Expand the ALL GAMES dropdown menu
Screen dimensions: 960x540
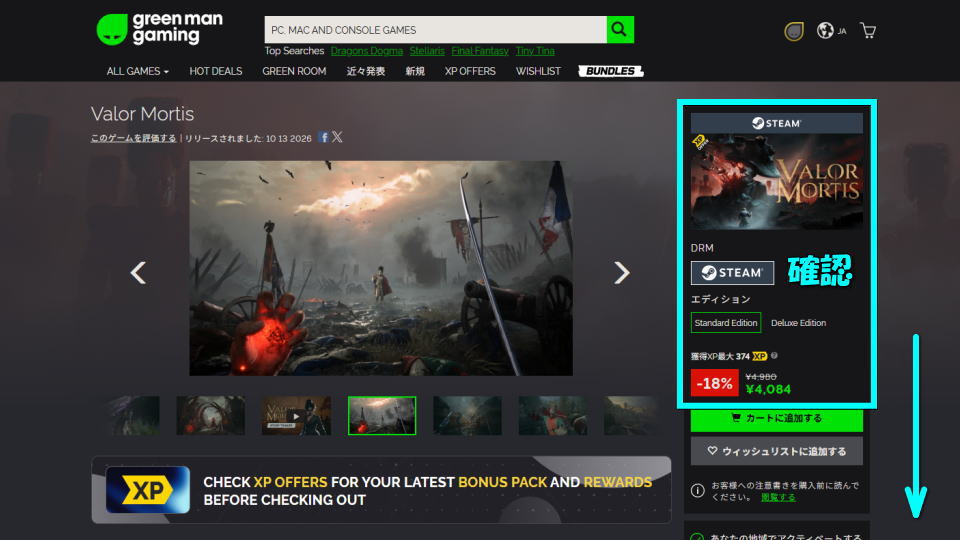pyautogui.click(x=137, y=71)
